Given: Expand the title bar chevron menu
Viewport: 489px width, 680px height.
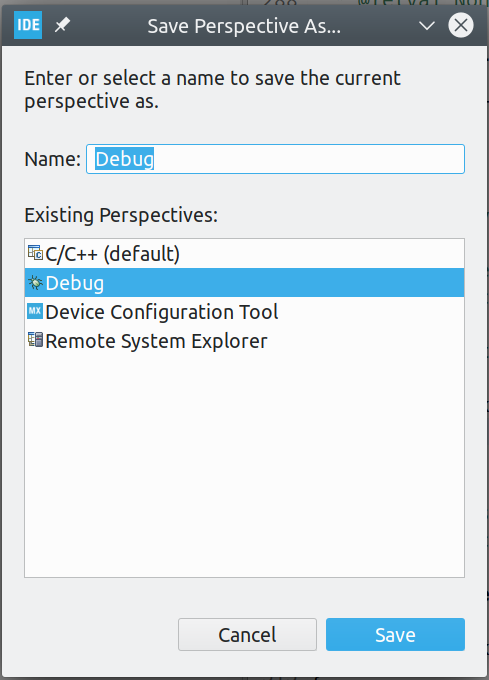Looking at the screenshot, I should [427, 26].
